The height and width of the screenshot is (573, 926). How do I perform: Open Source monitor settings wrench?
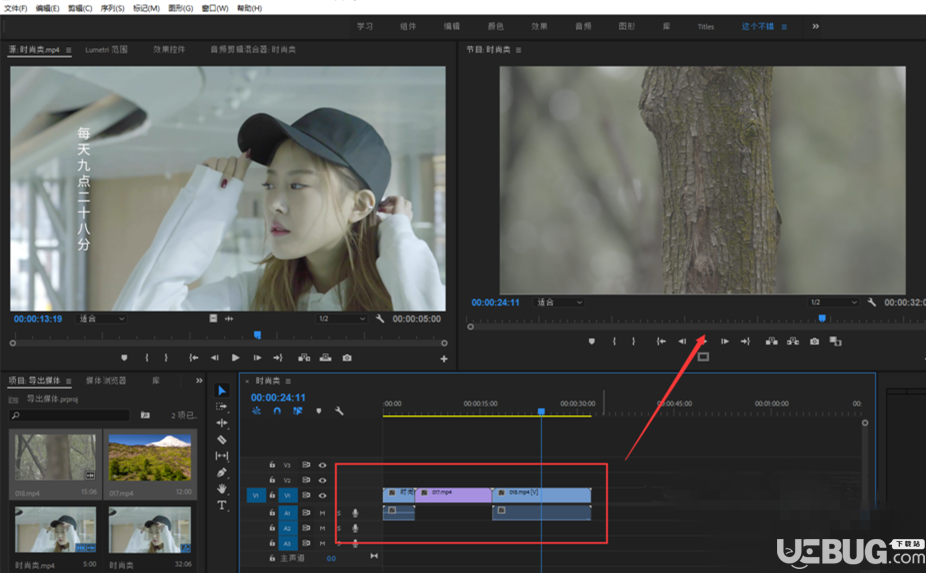(x=380, y=318)
